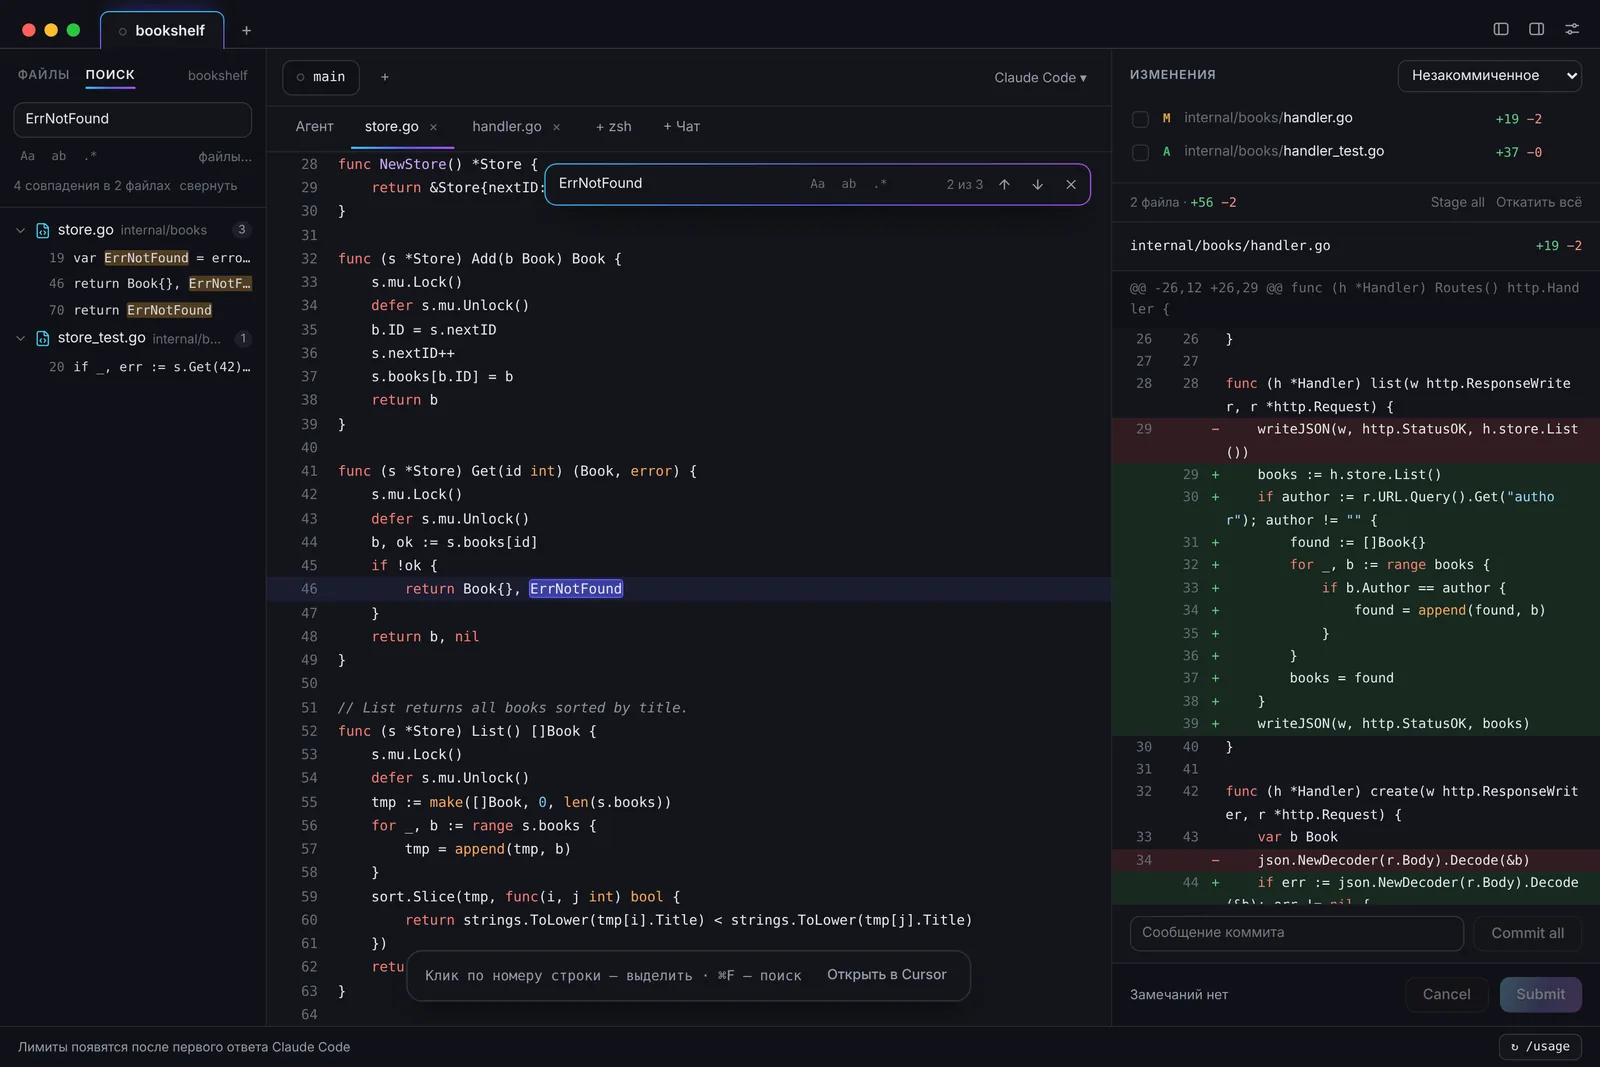Check the handler_test.go change checkbox

1140,152
